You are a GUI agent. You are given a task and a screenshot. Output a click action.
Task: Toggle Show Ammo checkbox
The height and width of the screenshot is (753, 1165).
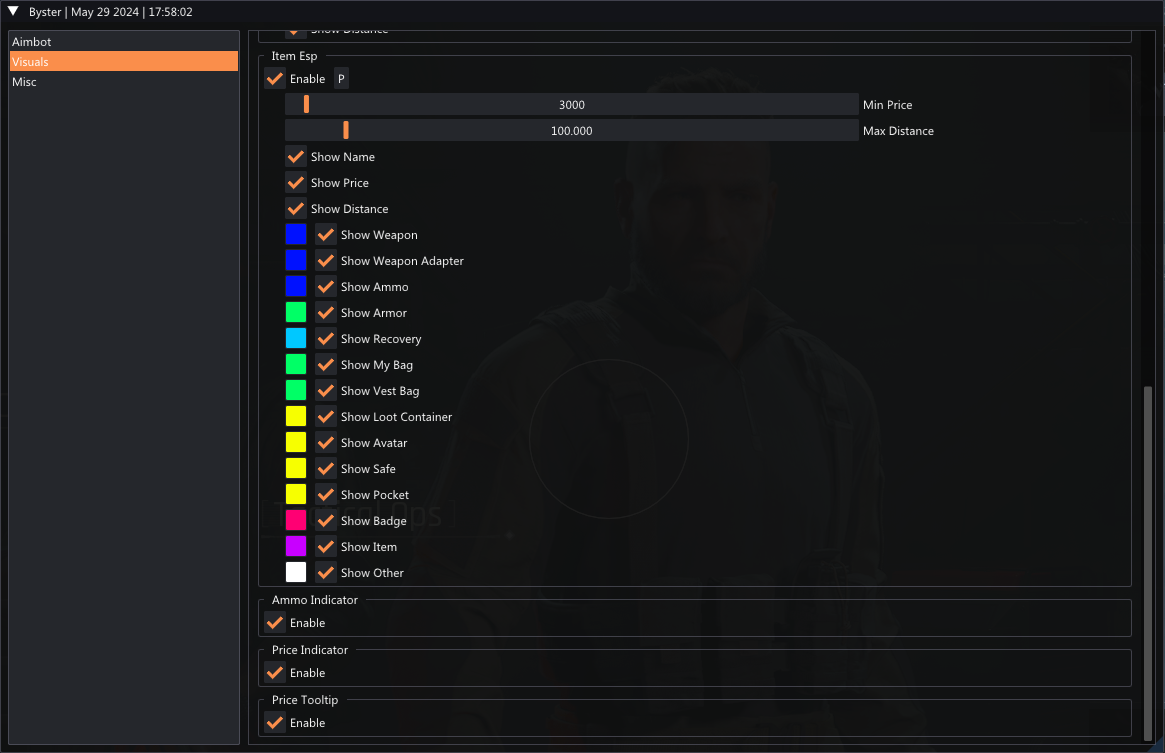[x=325, y=287]
